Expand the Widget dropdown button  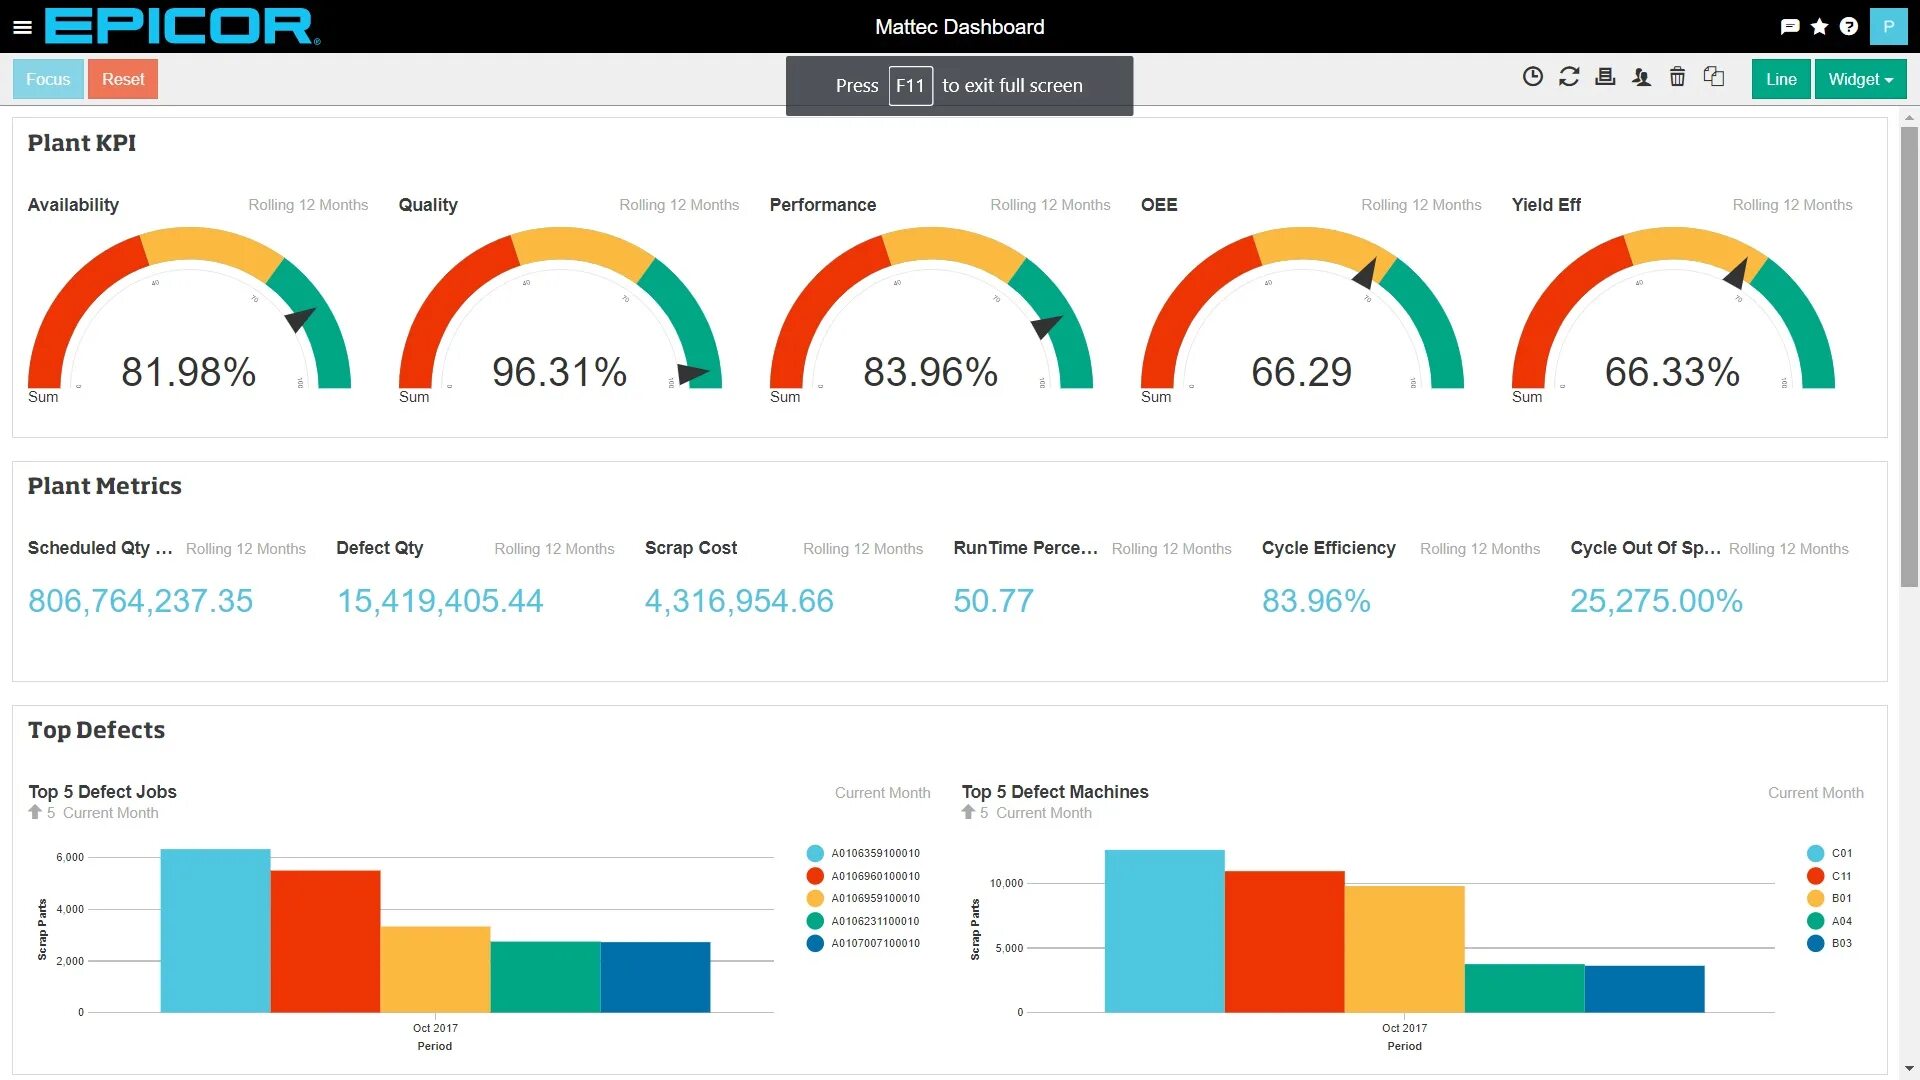(1860, 79)
